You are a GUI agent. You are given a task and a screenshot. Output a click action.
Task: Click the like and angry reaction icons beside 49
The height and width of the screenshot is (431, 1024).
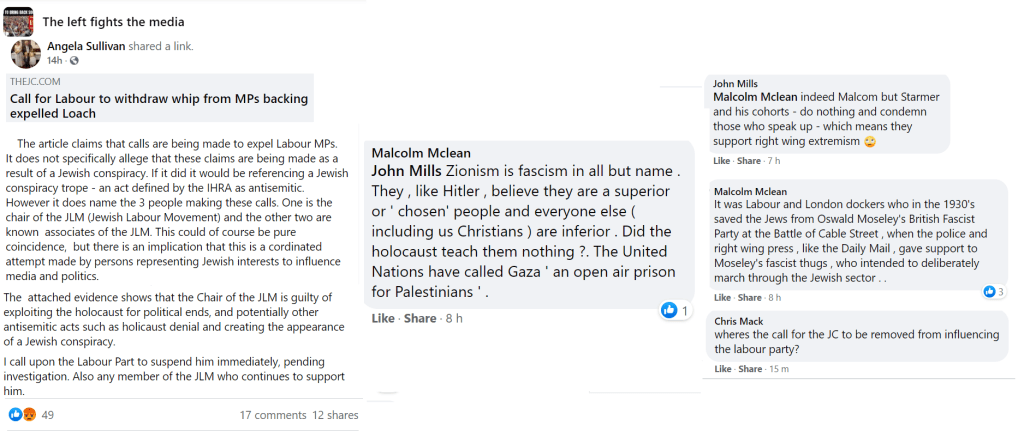(23, 414)
